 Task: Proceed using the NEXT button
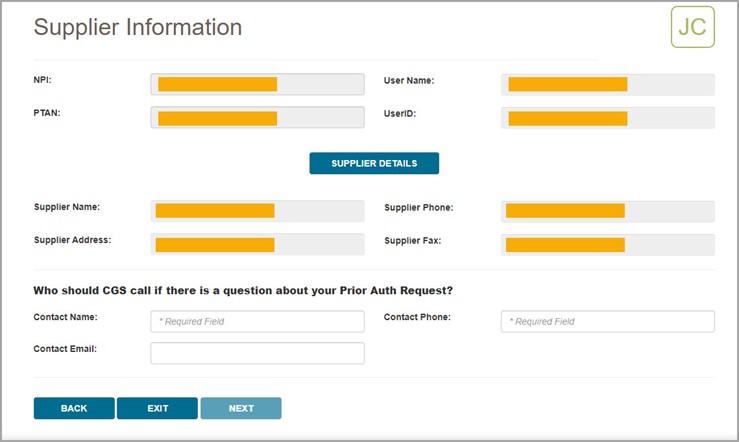pyautogui.click(x=241, y=408)
